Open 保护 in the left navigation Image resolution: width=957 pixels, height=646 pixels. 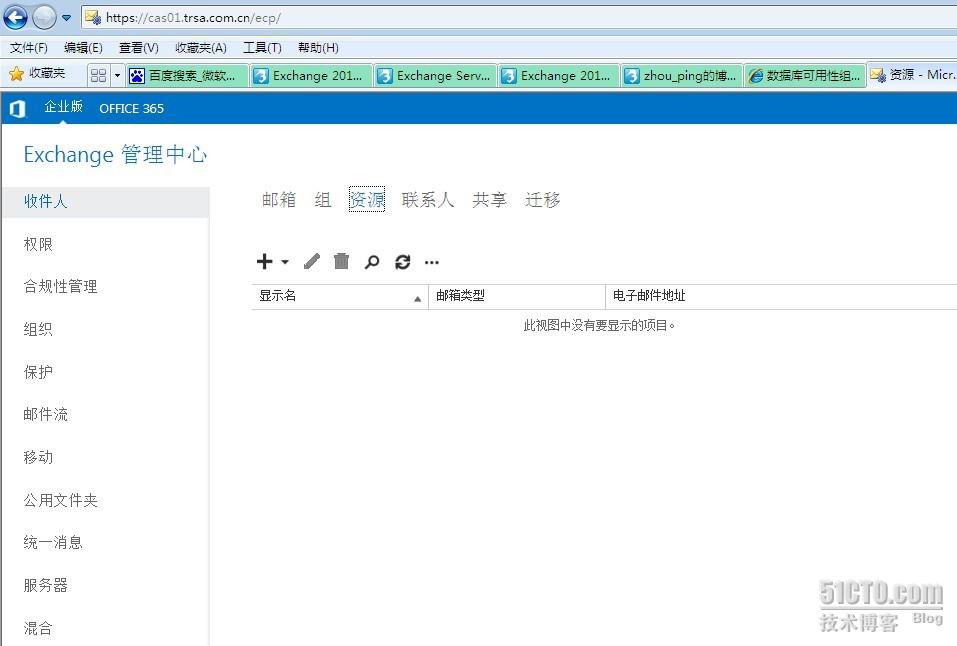click(38, 372)
